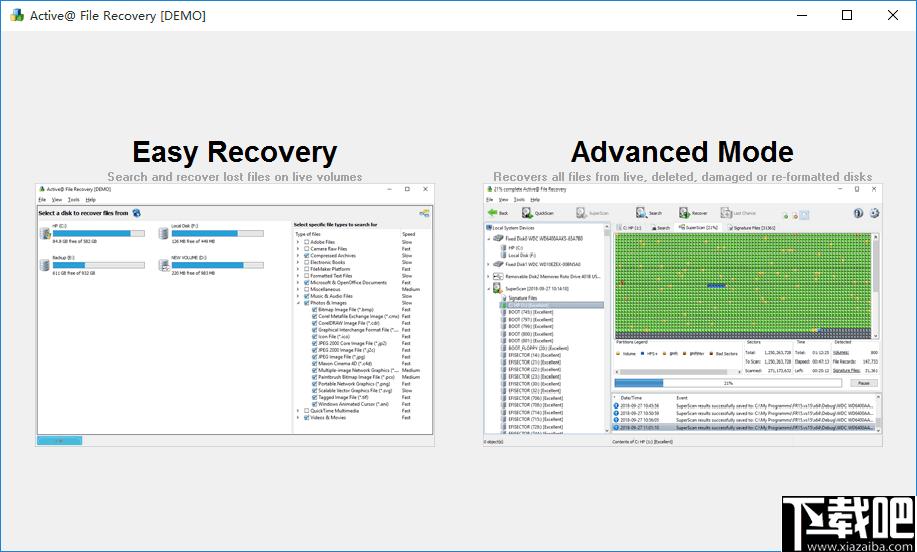
Task: Click the 21% scan progress bar
Action: tap(728, 383)
